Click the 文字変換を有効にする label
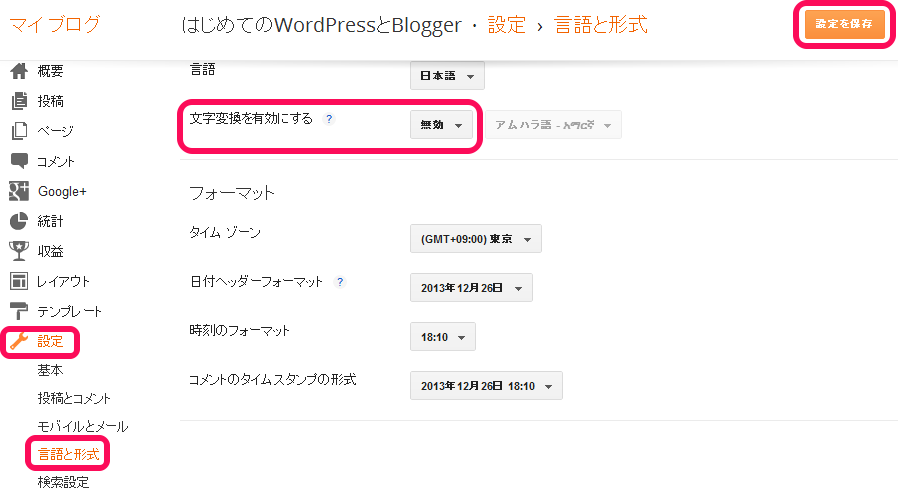Image resolution: width=898 pixels, height=491 pixels. click(x=251, y=119)
